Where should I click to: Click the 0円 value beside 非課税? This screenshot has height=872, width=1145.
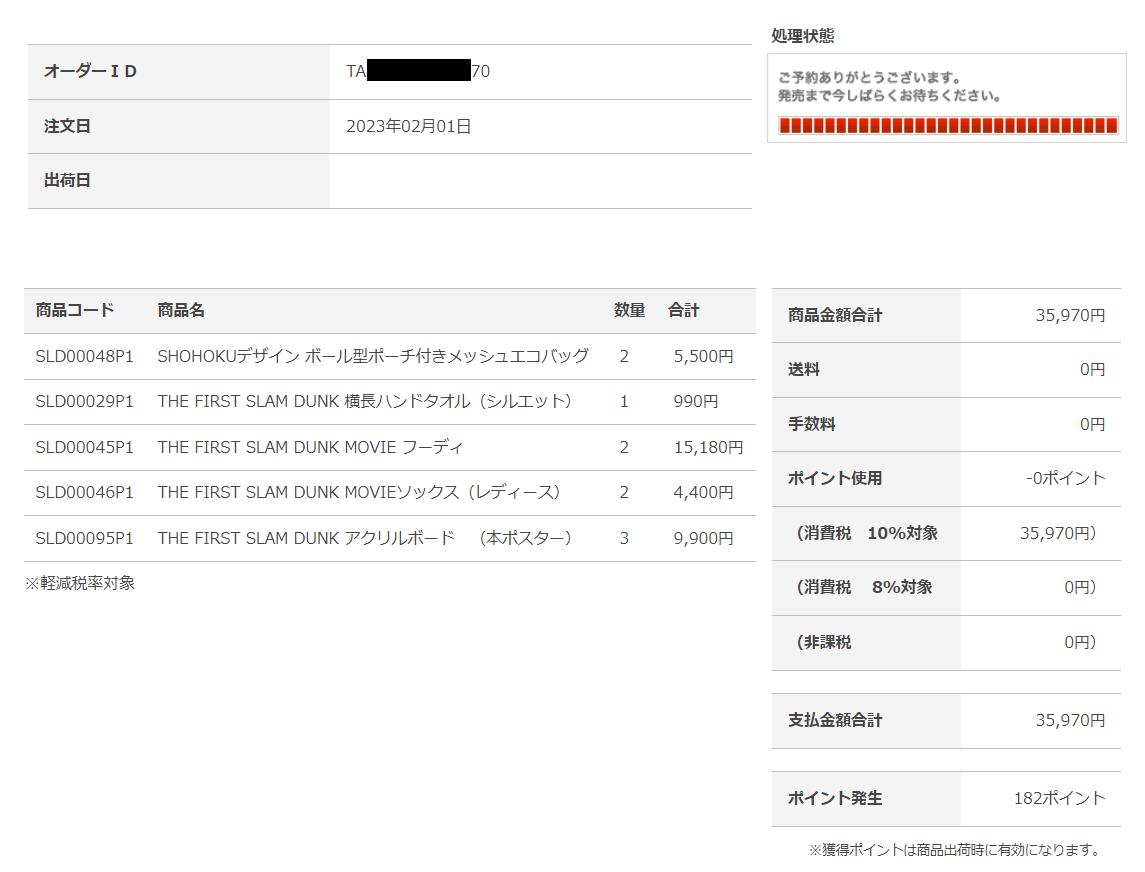[1080, 642]
